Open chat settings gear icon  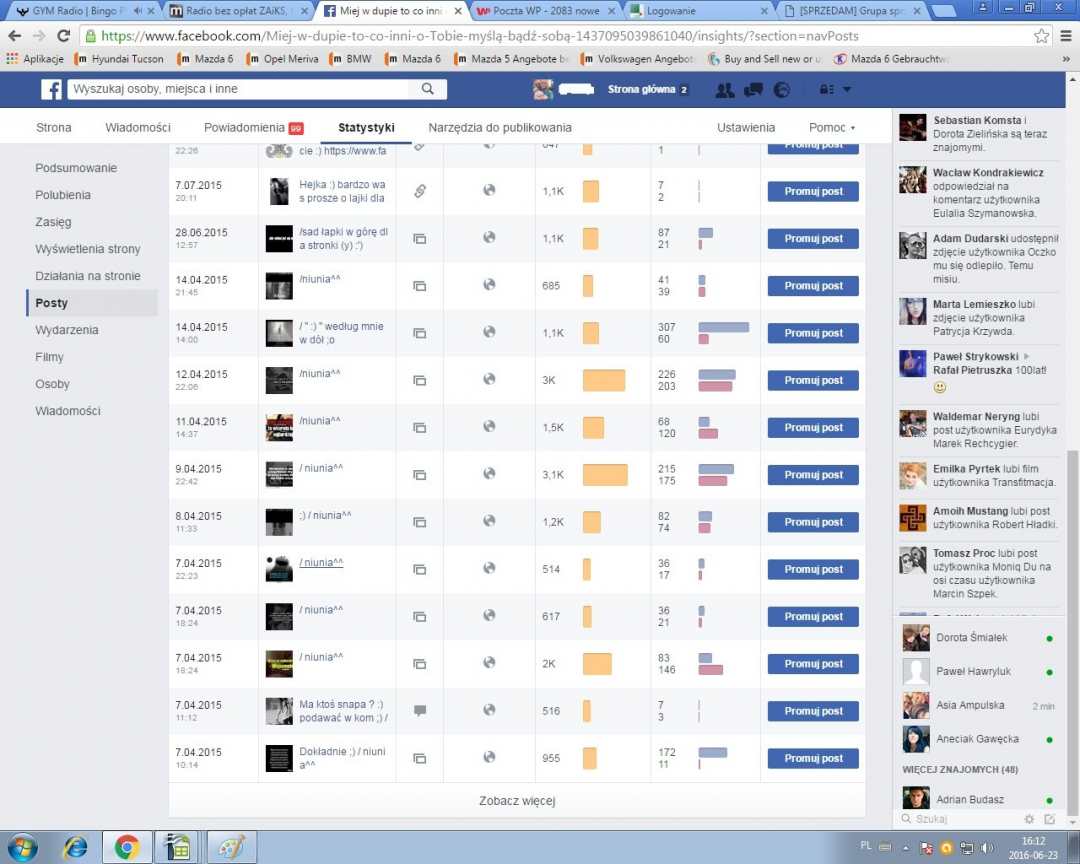tap(1030, 819)
